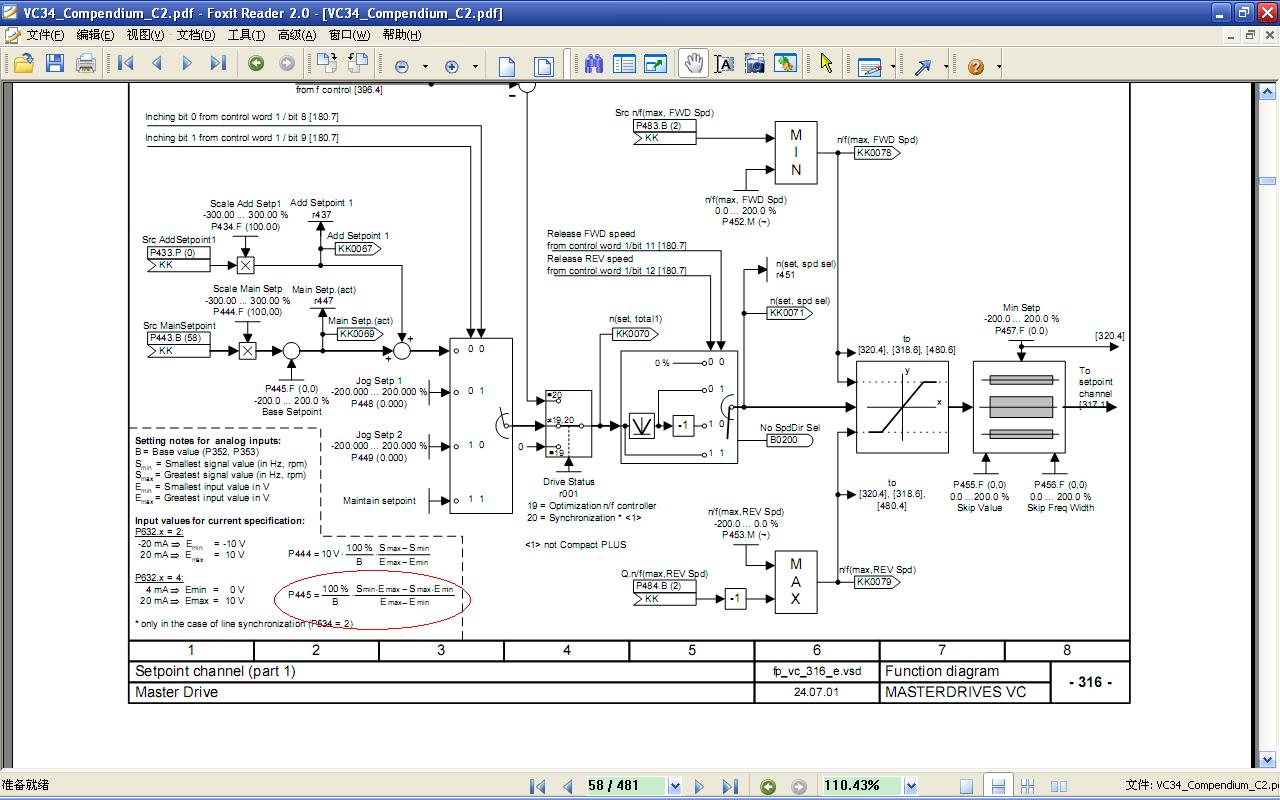This screenshot has width=1280, height=800.
Task: Open the 工具(T) menu
Action: (x=246, y=35)
